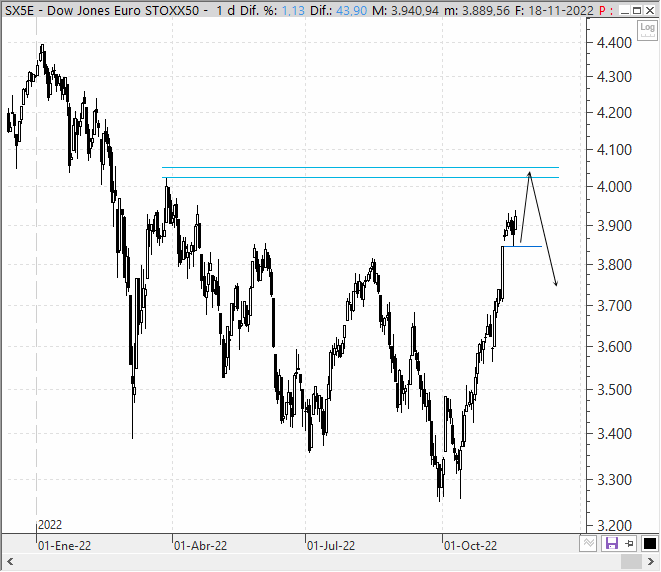Viewport: 661px width, 572px height.
Task: Toggle the Log scale button
Action: [647, 30]
